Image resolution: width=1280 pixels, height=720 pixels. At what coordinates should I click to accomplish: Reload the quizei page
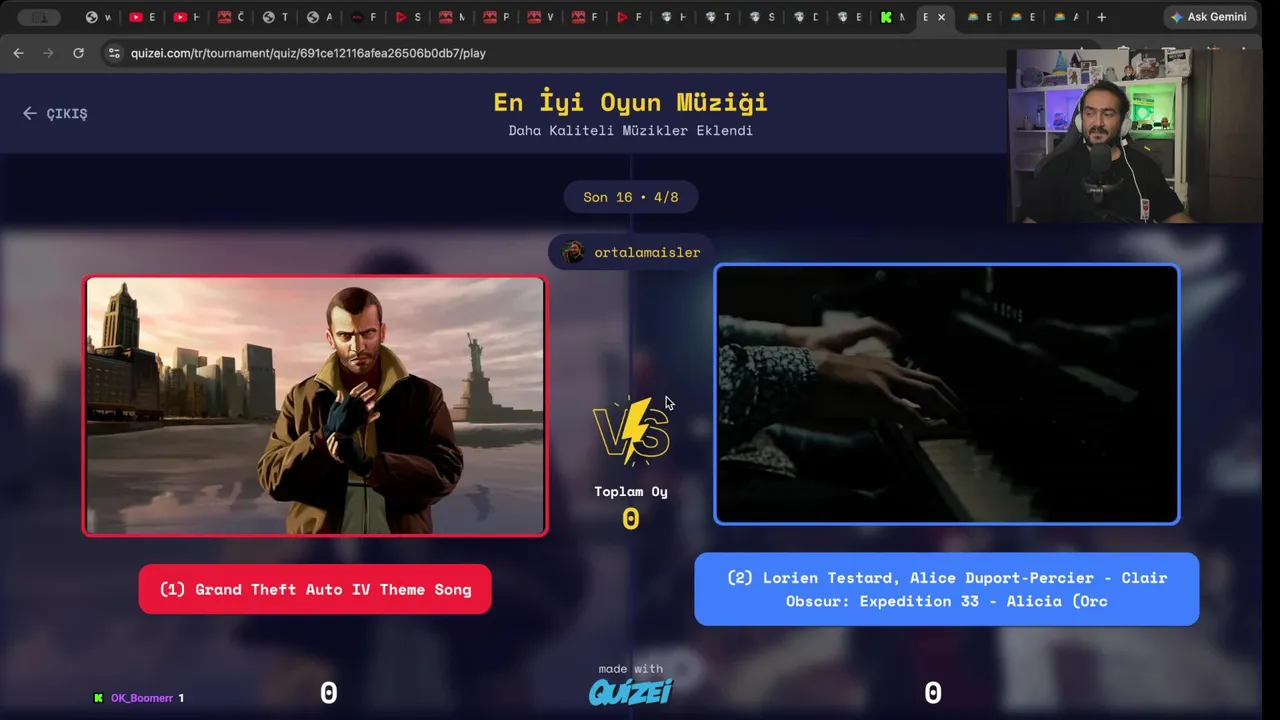(78, 53)
